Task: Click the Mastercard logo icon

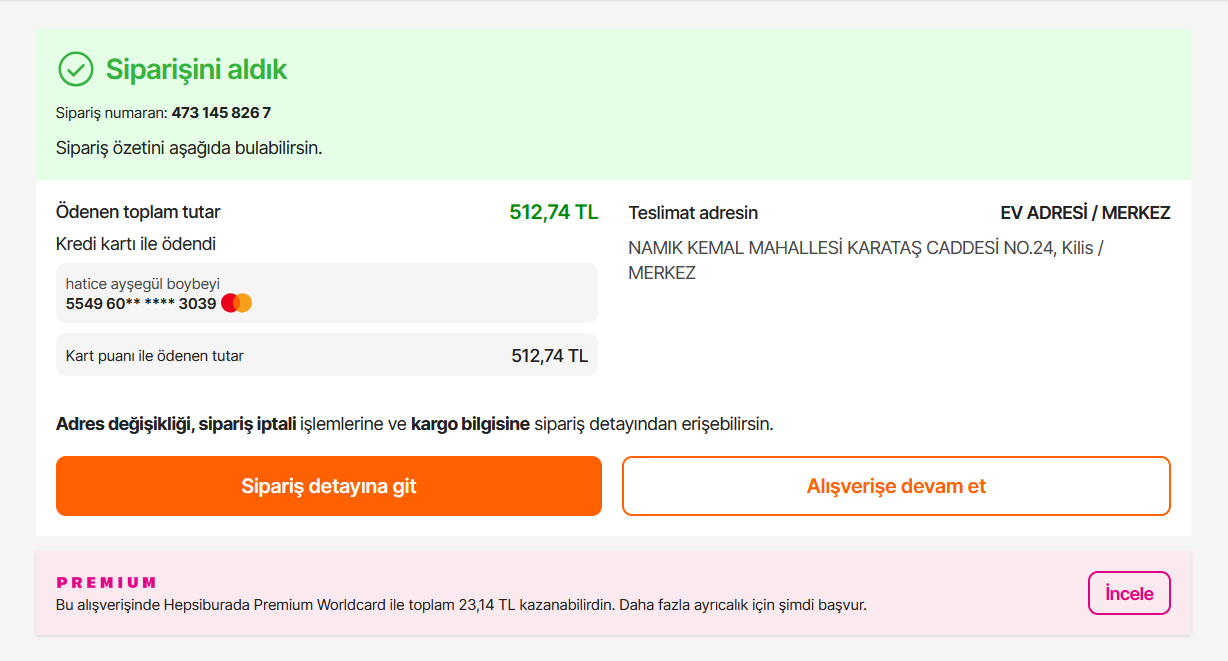Action: [x=237, y=303]
